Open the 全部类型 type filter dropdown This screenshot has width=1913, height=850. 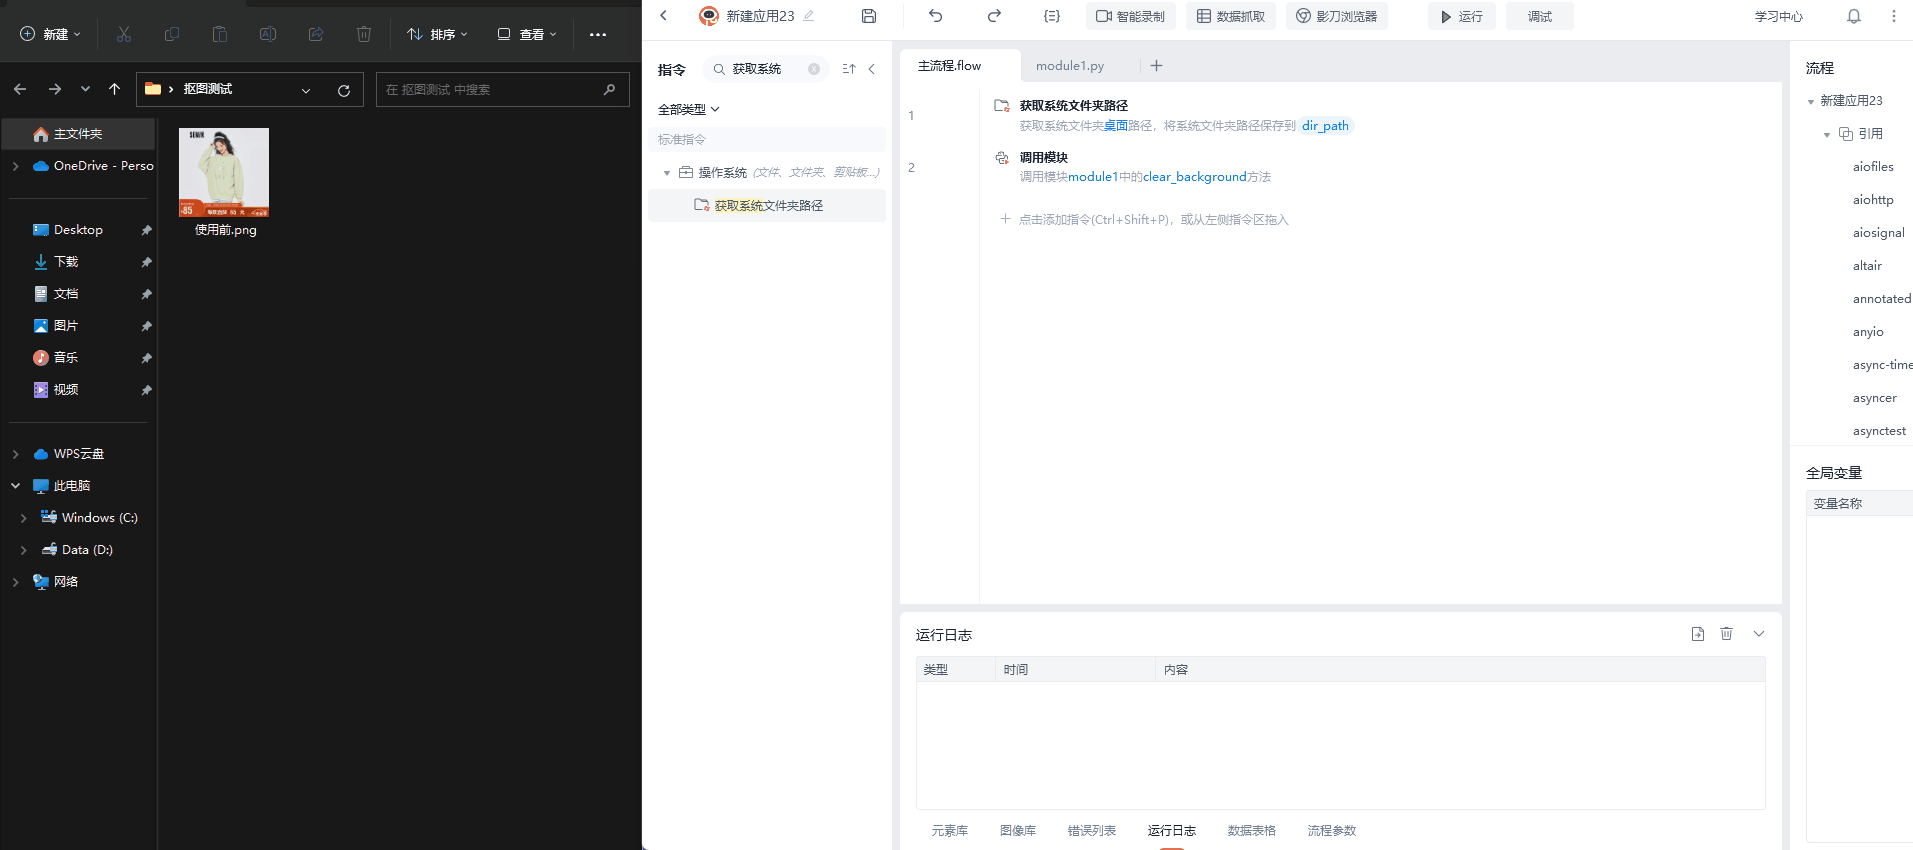[x=689, y=109]
